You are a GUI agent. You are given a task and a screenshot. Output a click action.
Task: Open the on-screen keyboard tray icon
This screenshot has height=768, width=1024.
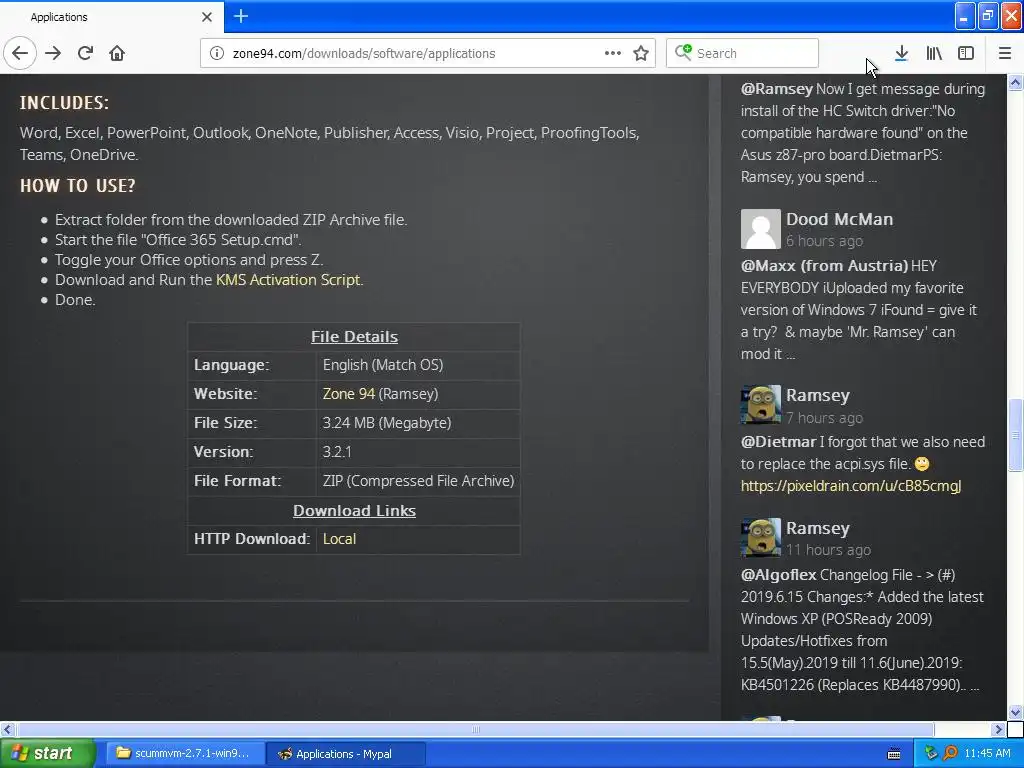point(894,754)
